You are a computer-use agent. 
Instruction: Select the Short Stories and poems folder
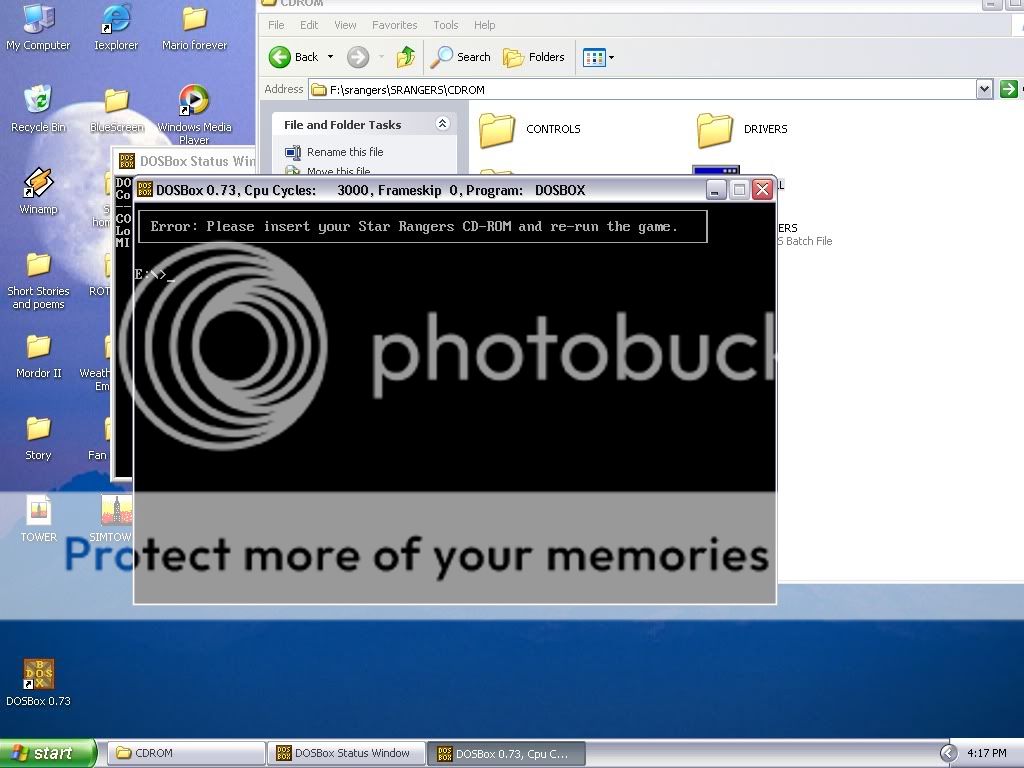pos(38,281)
